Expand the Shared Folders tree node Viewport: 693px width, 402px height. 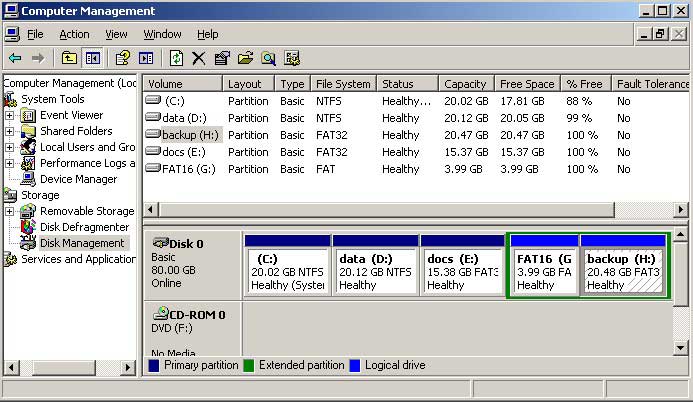[x=10, y=131]
